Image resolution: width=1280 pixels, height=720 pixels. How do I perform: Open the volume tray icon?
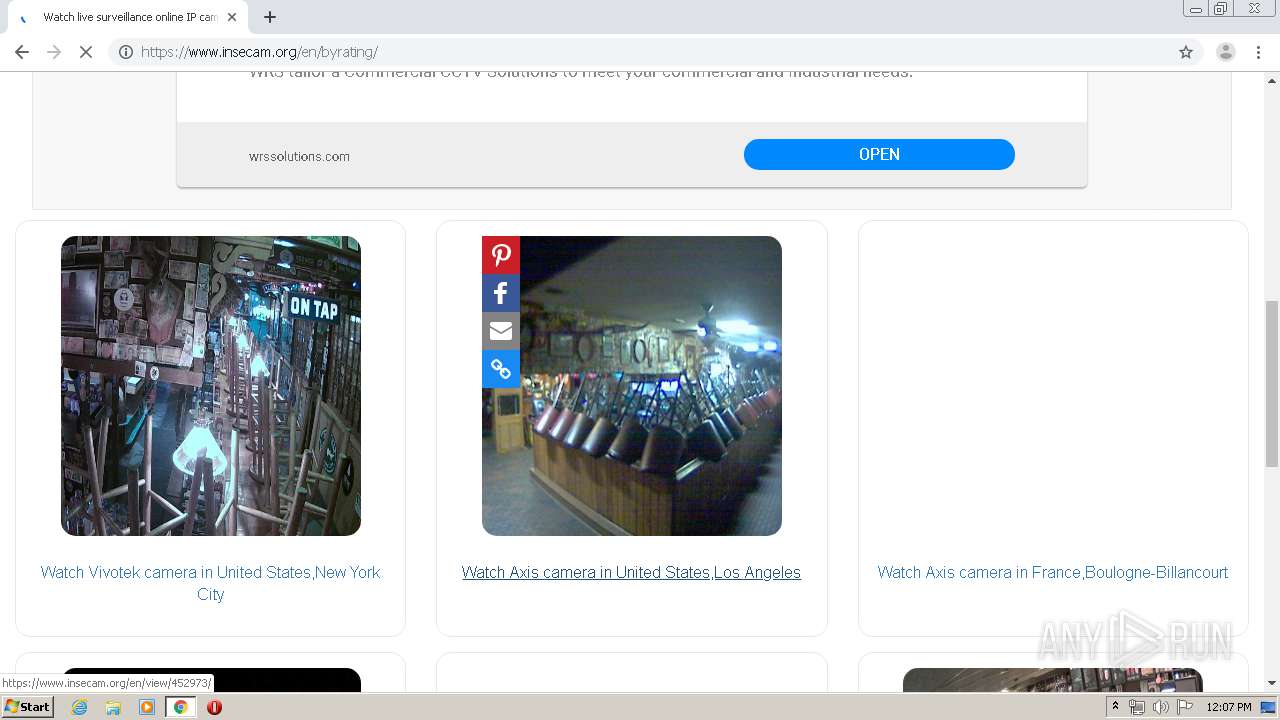click(x=1161, y=707)
